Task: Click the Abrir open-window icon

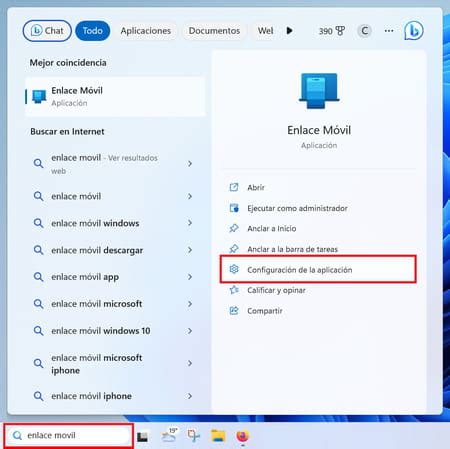Action: [x=234, y=187]
